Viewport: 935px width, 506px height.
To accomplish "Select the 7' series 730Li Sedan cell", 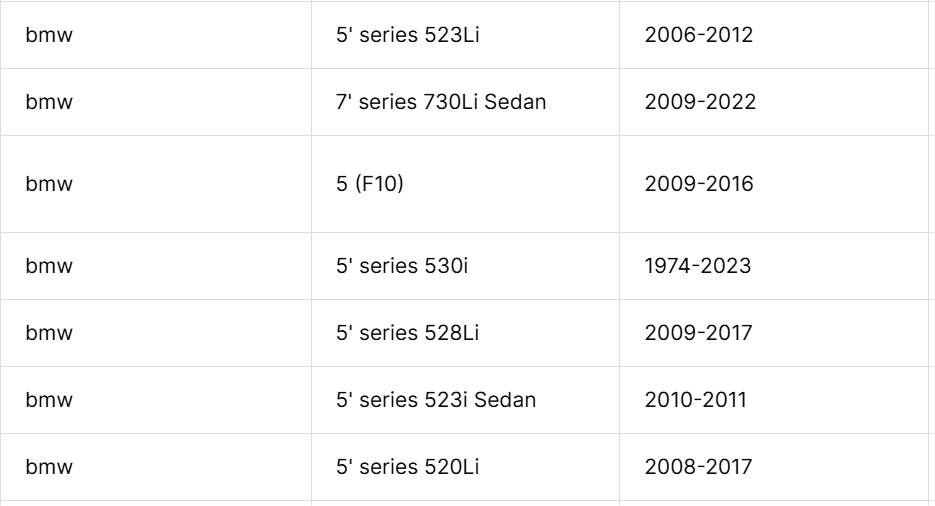I will click(465, 102).
